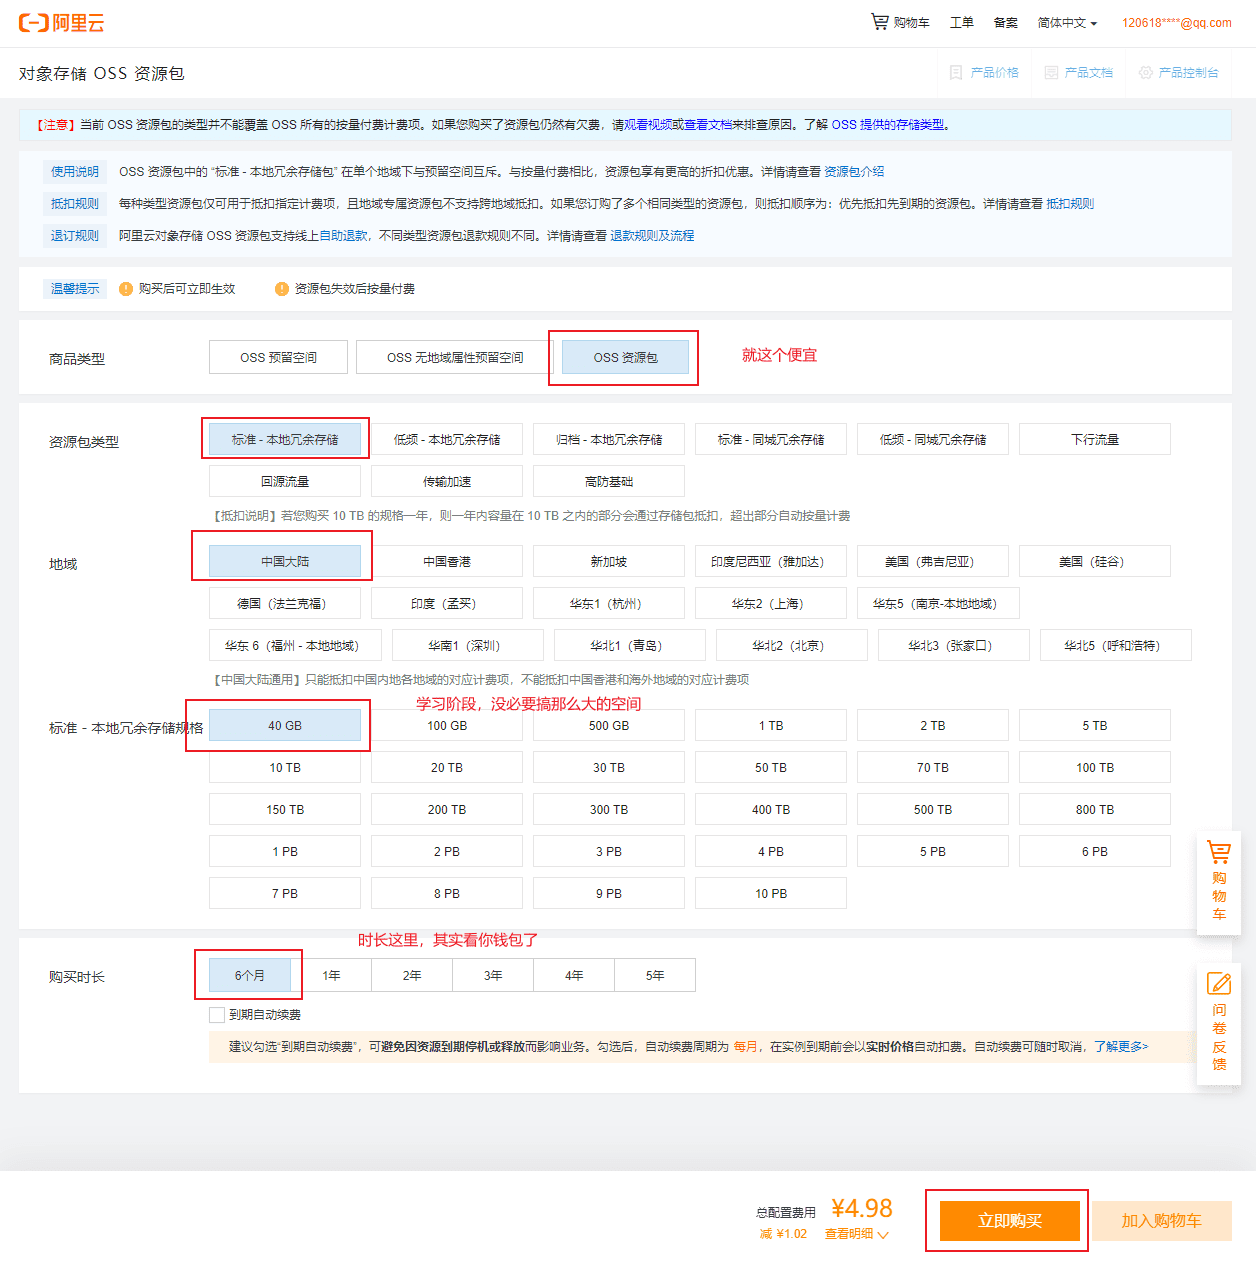The image size is (1256, 1263).
Task: Open the shopping cart icon in header
Action: (879, 22)
